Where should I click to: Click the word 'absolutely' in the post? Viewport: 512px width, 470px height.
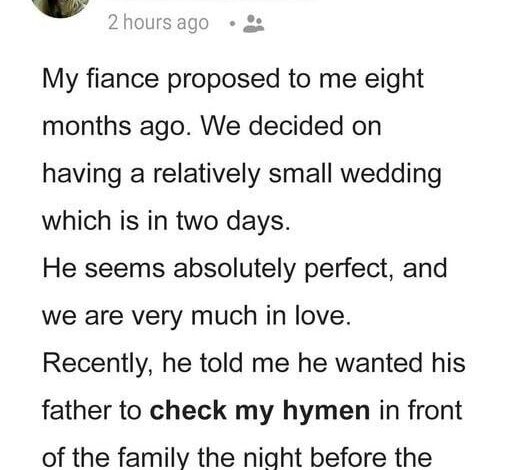(234, 269)
